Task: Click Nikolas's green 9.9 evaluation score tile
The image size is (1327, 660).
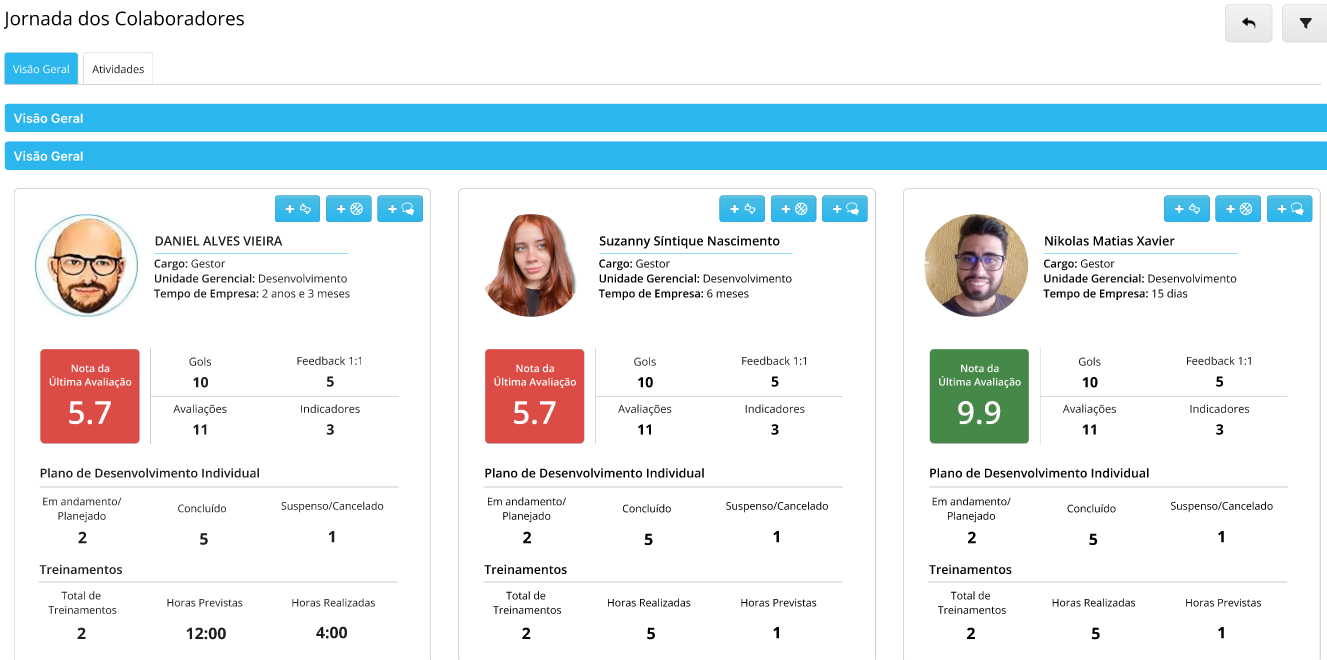Action: [978, 396]
